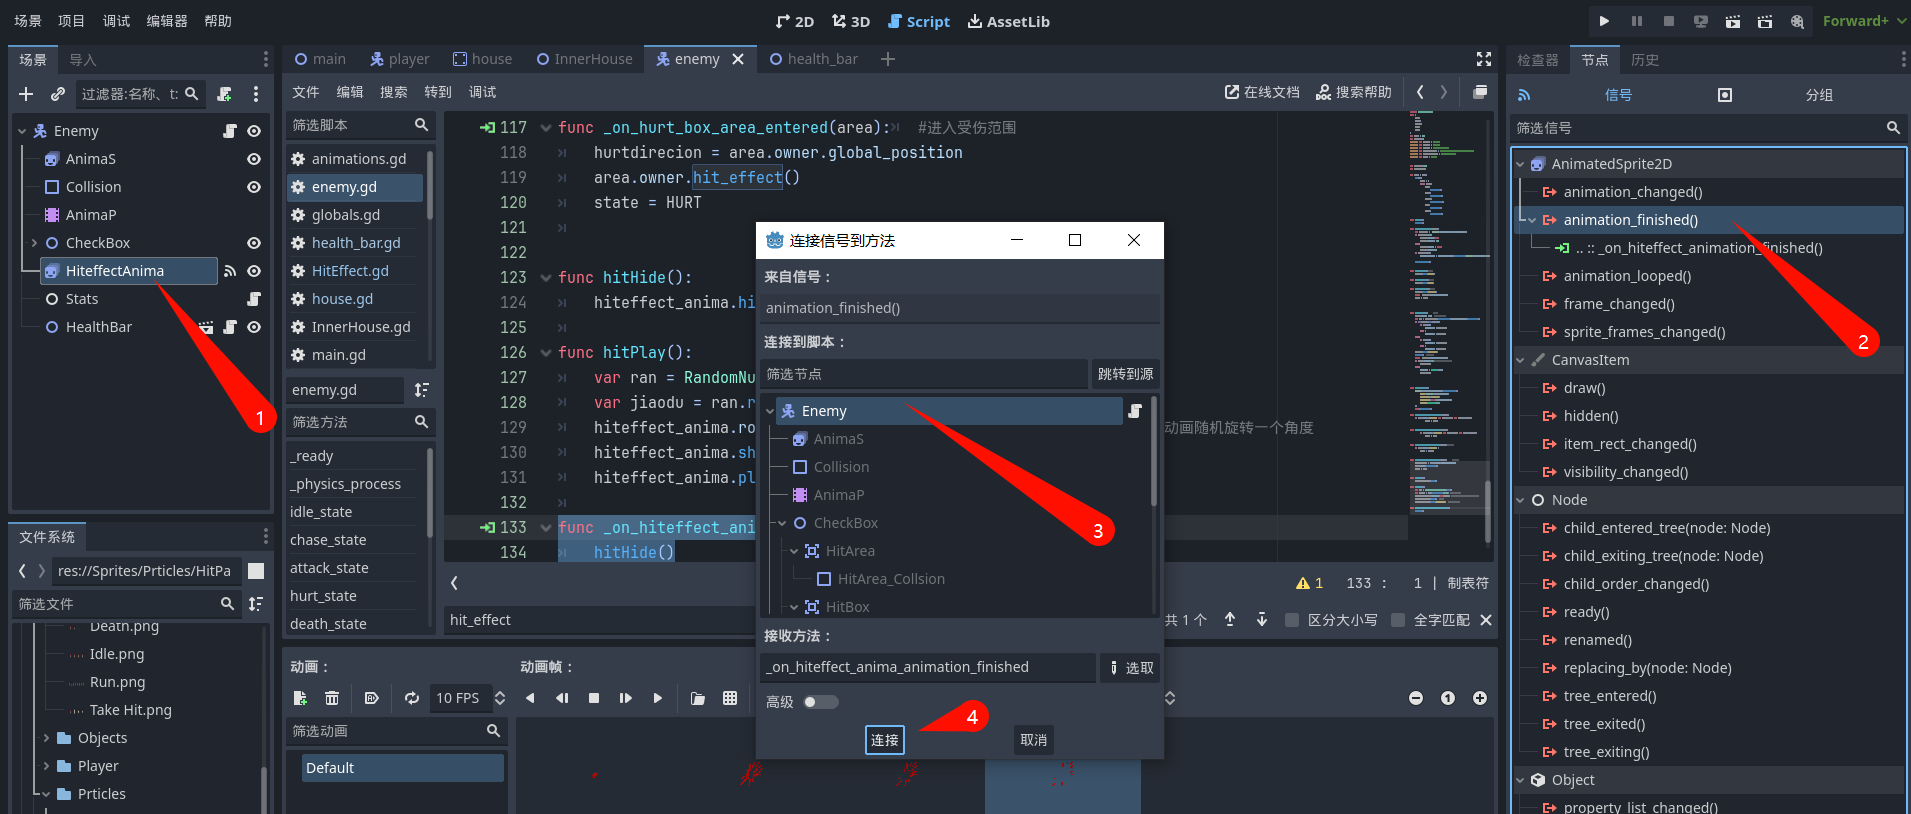1911x814 pixels.
Task: Enable advanced options switch
Action: tap(820, 702)
